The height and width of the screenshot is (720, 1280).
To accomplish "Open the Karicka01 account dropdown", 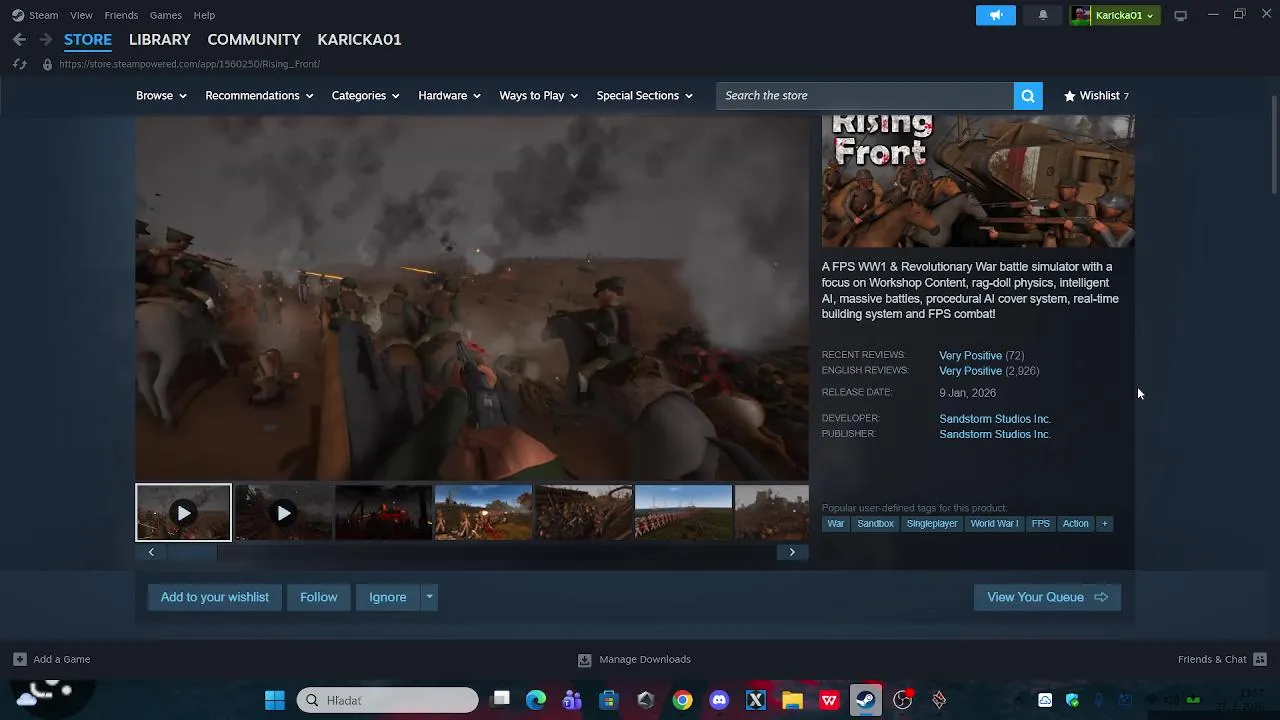I will pos(1125,15).
